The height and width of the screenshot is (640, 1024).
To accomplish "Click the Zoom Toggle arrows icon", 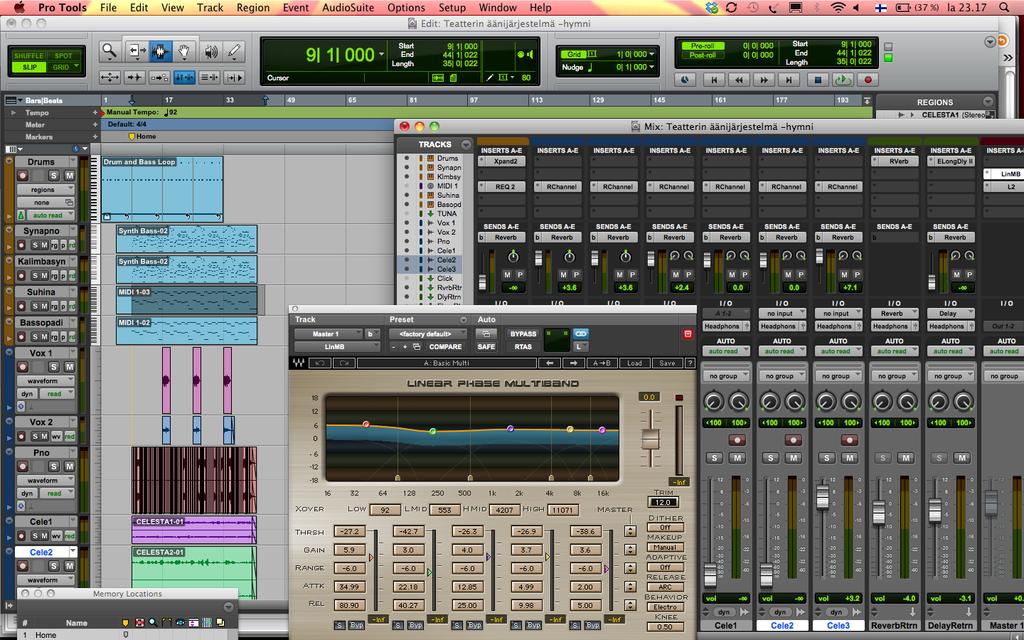I will coord(109,78).
